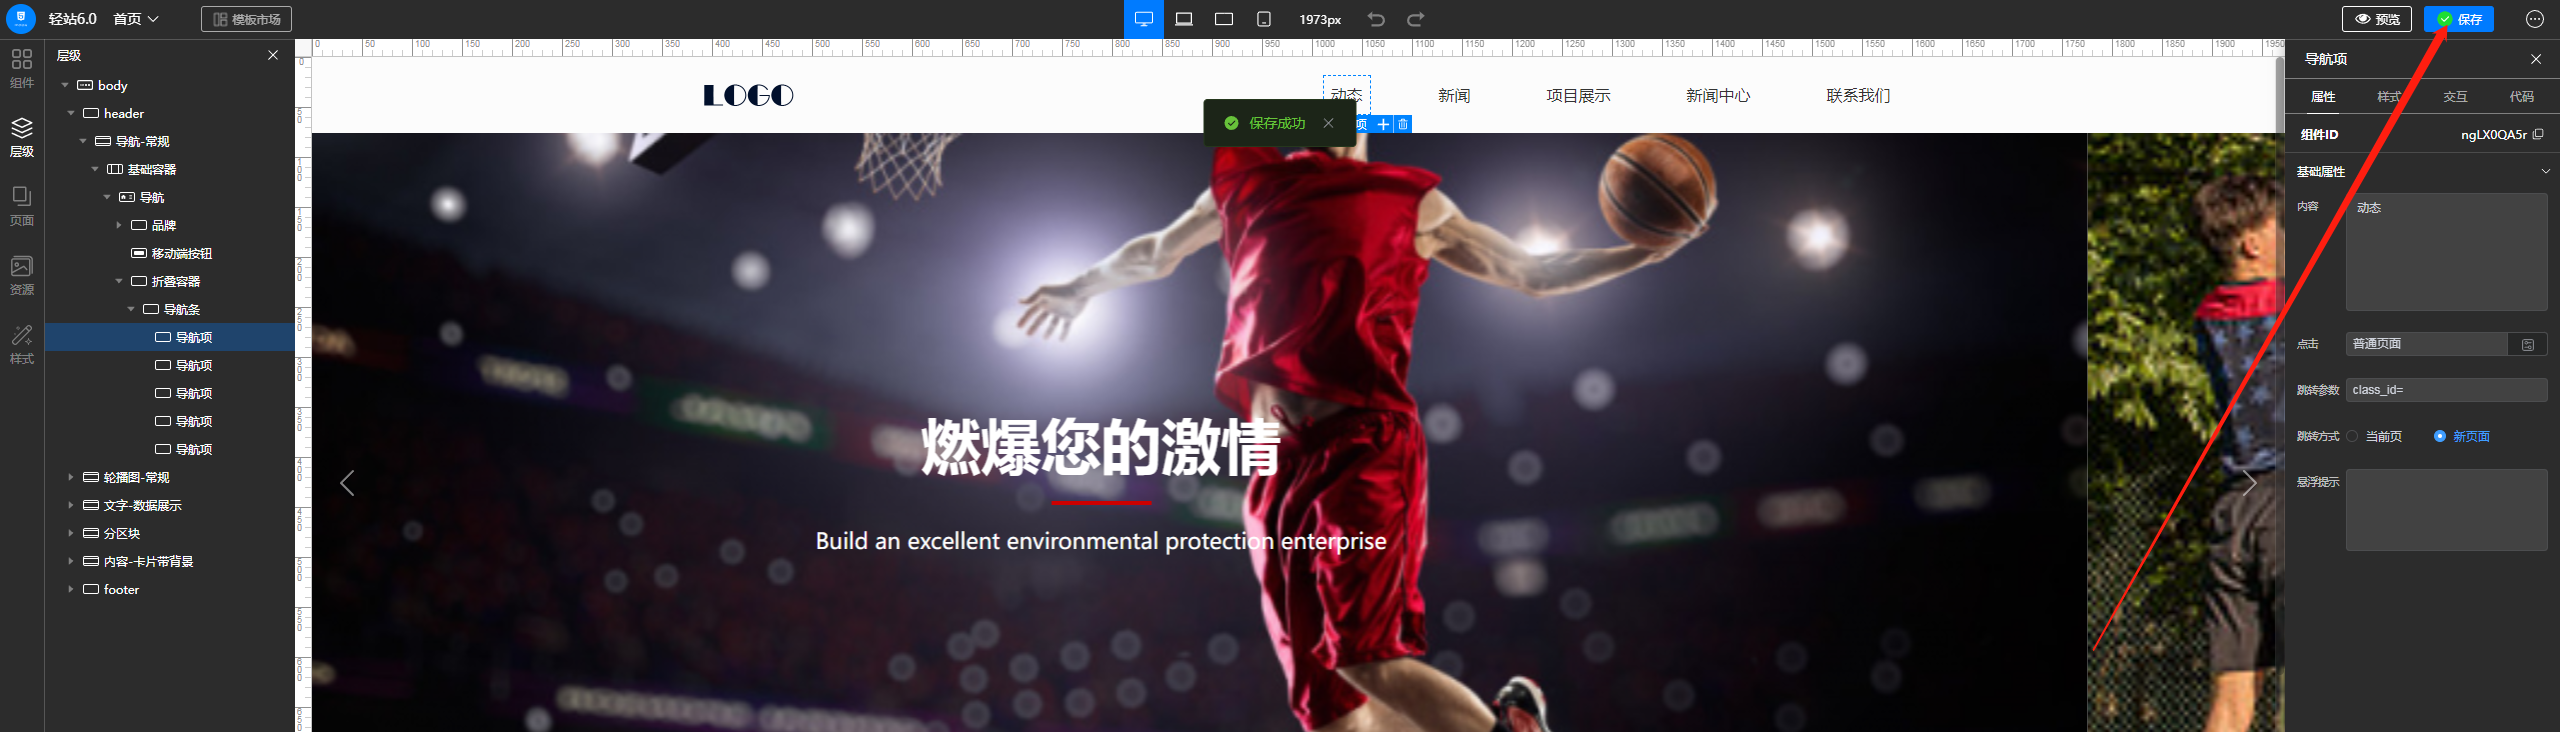Screen dimensions: 2560x732
Task: Select the 基础容器 layer row
Action: coord(170,169)
